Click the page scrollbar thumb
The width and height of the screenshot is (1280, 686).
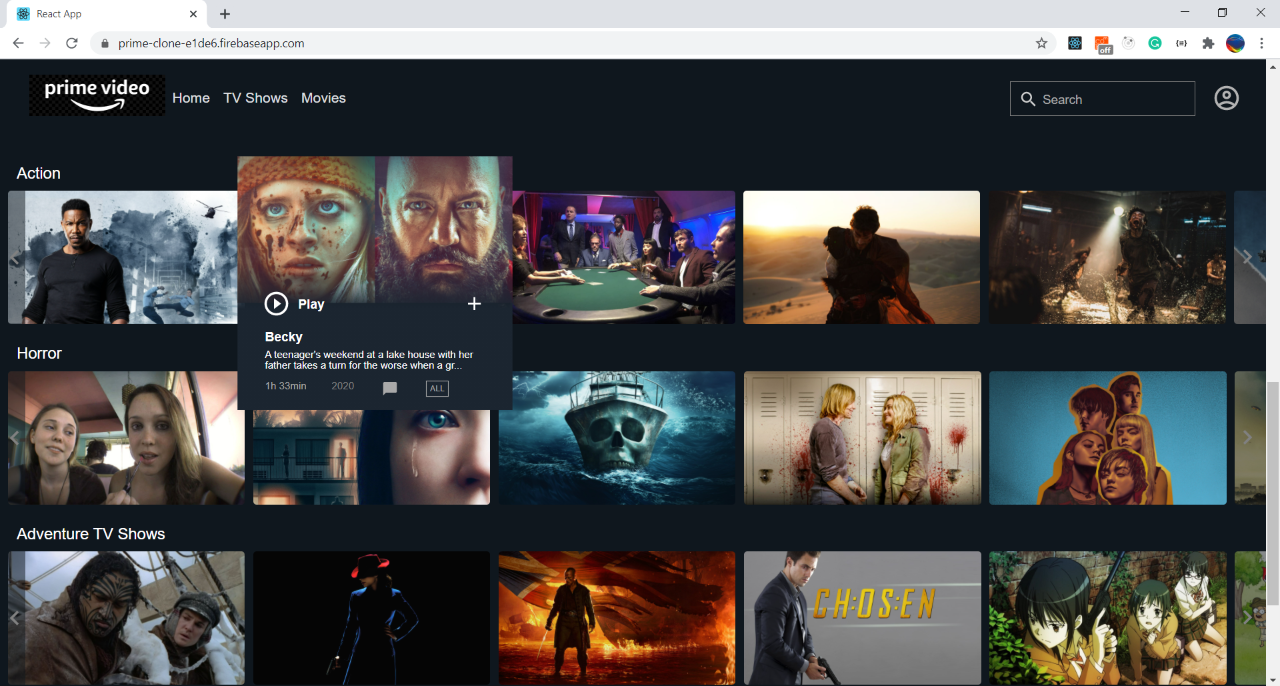tap(1272, 492)
